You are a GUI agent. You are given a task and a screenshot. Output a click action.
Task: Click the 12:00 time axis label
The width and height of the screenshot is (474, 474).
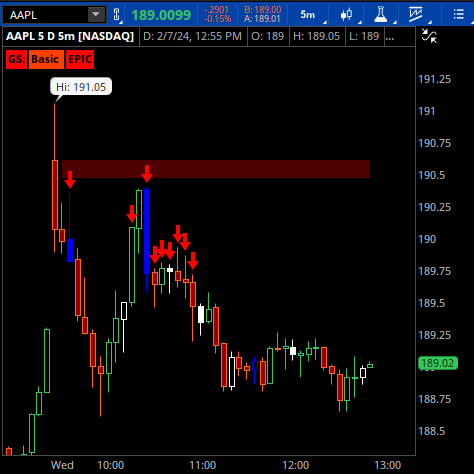295,465
